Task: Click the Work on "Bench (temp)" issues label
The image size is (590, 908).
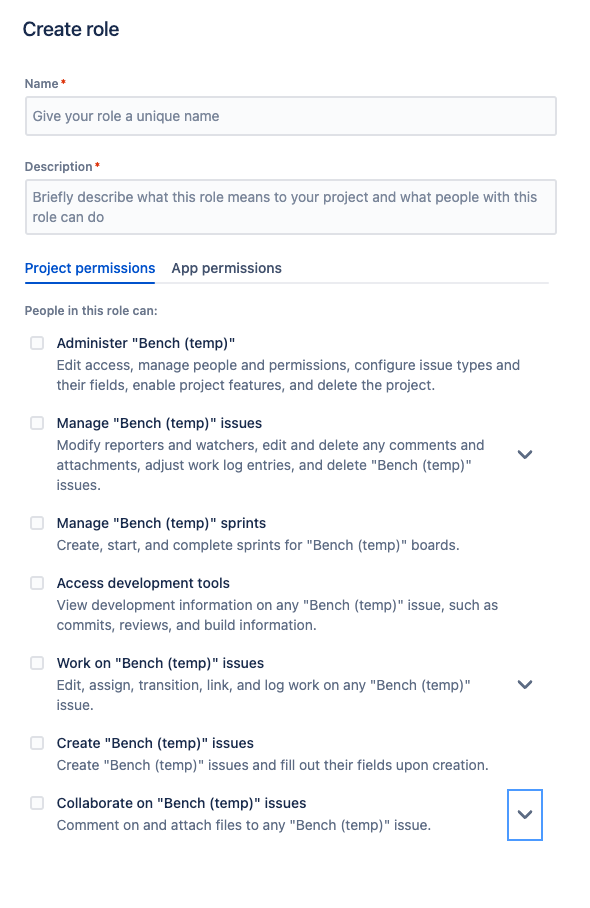Action: point(160,663)
